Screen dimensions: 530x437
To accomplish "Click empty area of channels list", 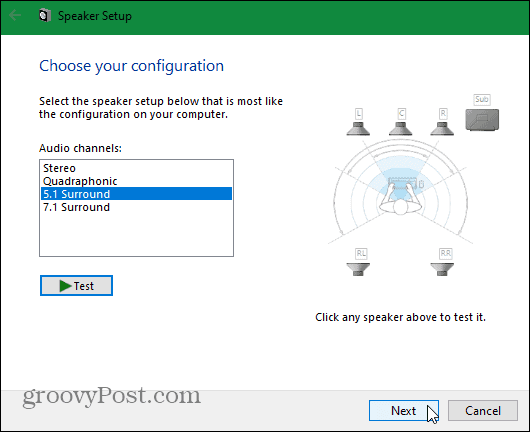I will 136,235.
